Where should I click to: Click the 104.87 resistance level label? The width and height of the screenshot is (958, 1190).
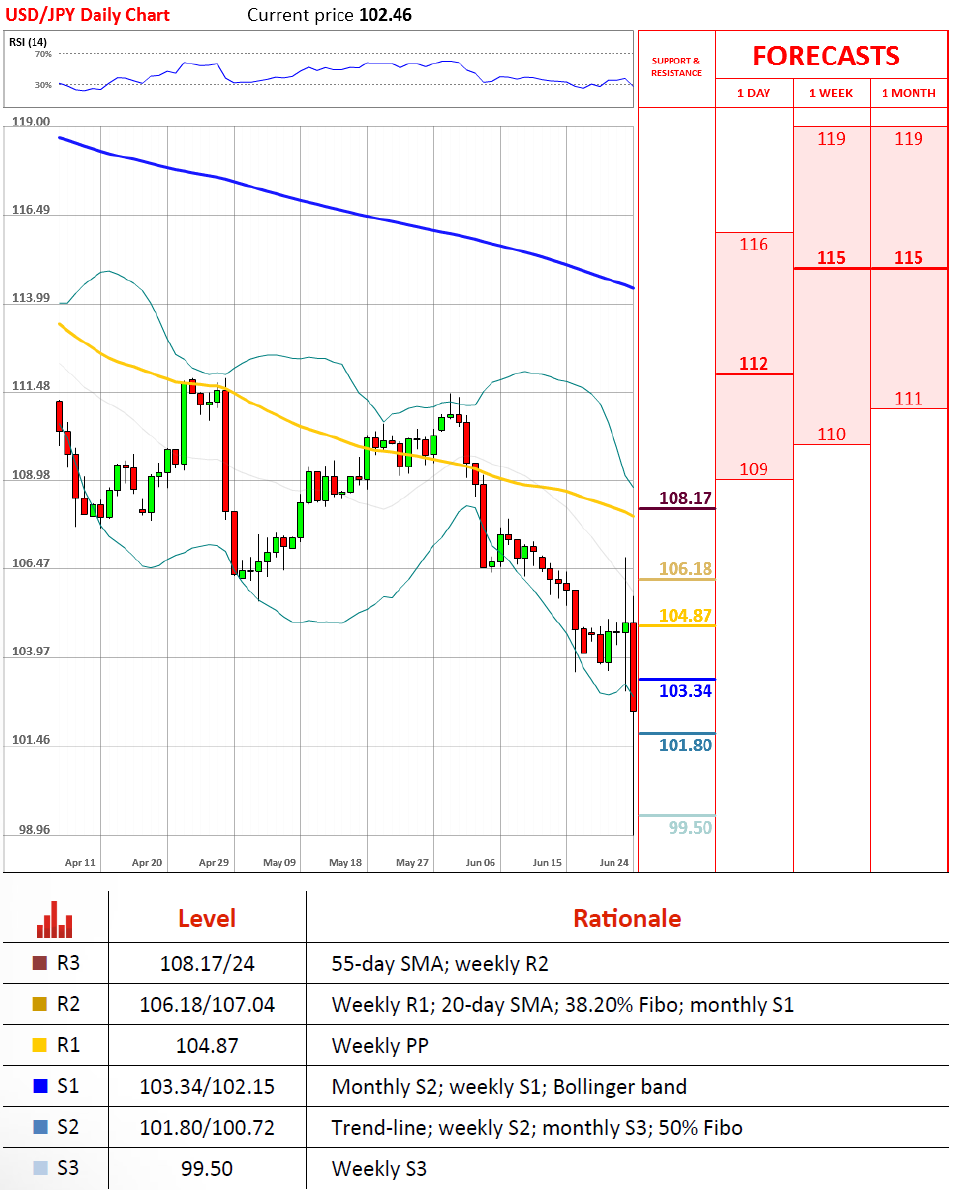[685, 615]
